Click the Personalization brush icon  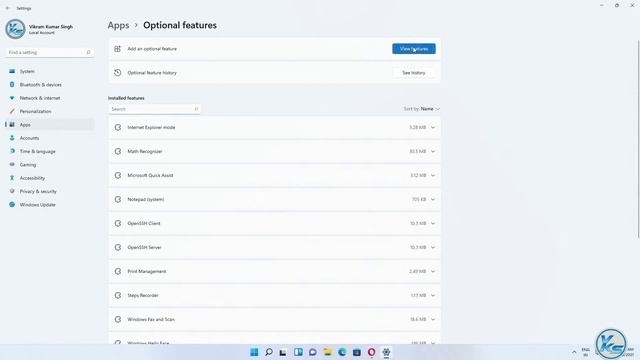[12, 111]
